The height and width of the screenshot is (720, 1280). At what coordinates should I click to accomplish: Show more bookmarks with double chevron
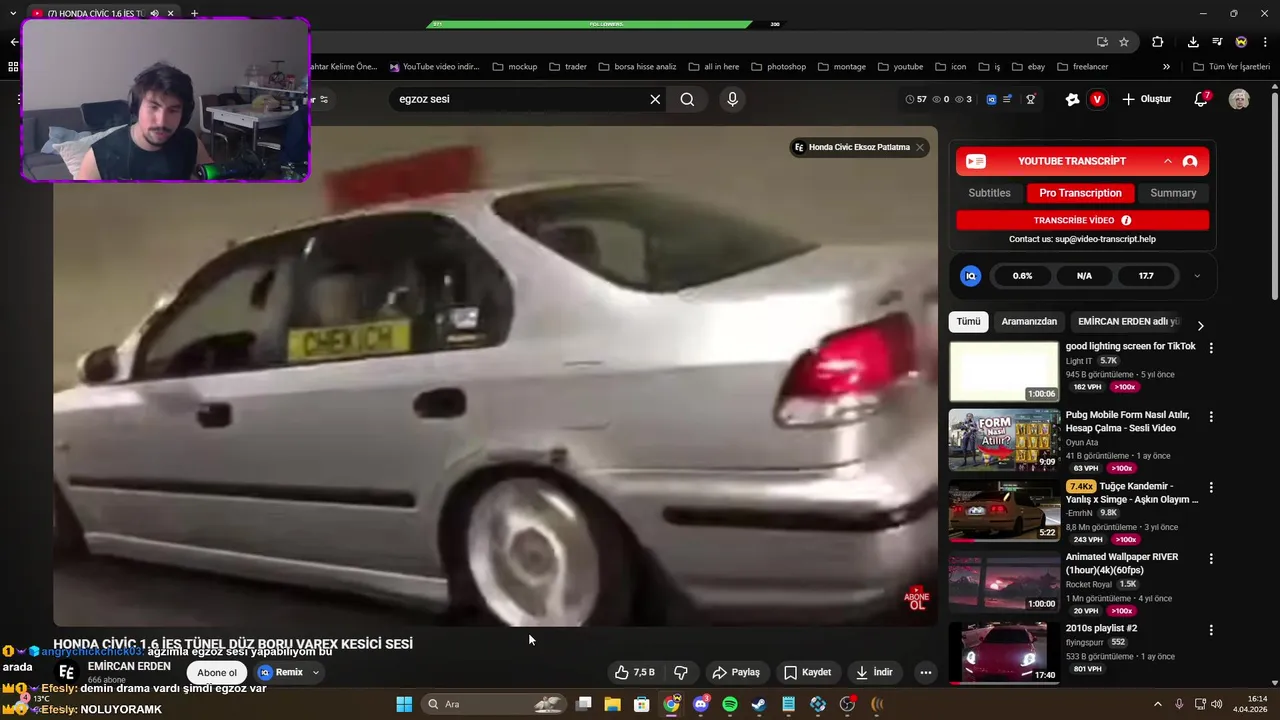(1166, 67)
